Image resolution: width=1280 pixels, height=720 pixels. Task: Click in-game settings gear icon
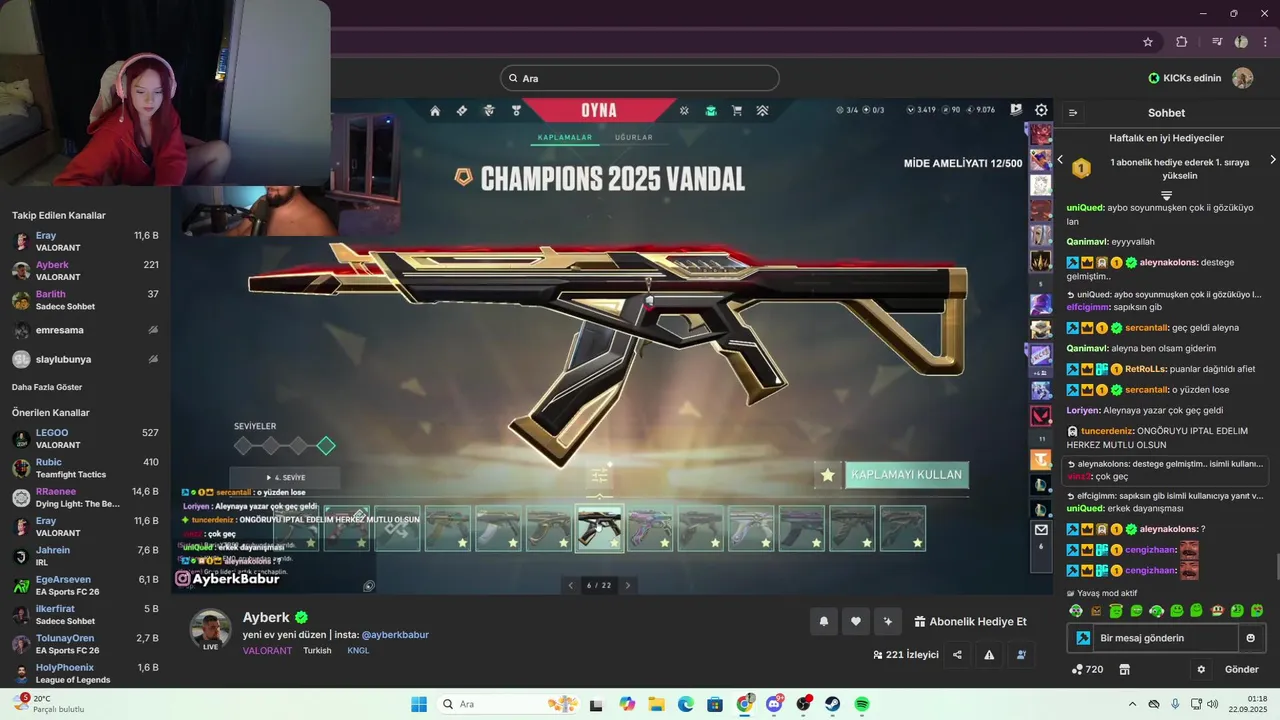(1042, 110)
